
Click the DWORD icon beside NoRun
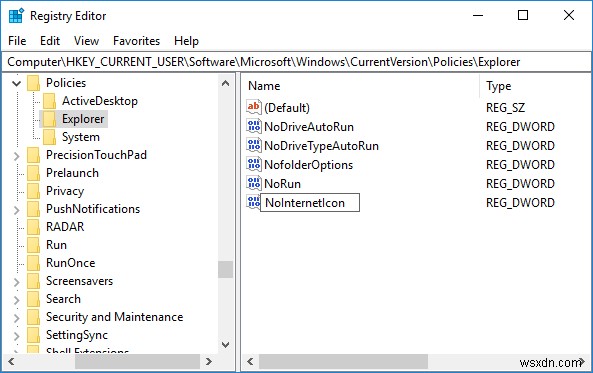tap(253, 183)
